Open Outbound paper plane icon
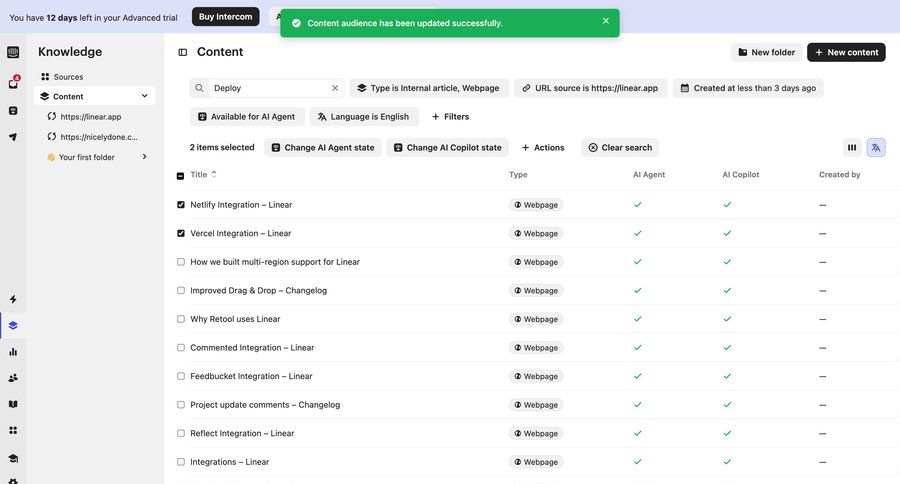Screen dimensions: 900x484 [x=13, y=137]
